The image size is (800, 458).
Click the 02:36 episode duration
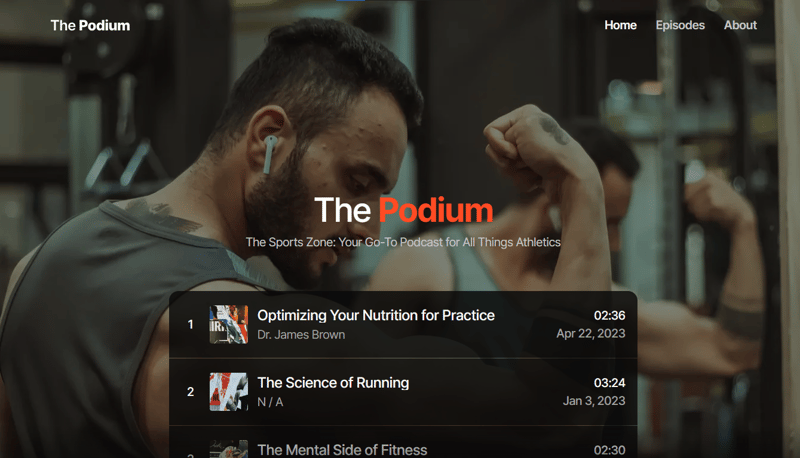[609, 315]
